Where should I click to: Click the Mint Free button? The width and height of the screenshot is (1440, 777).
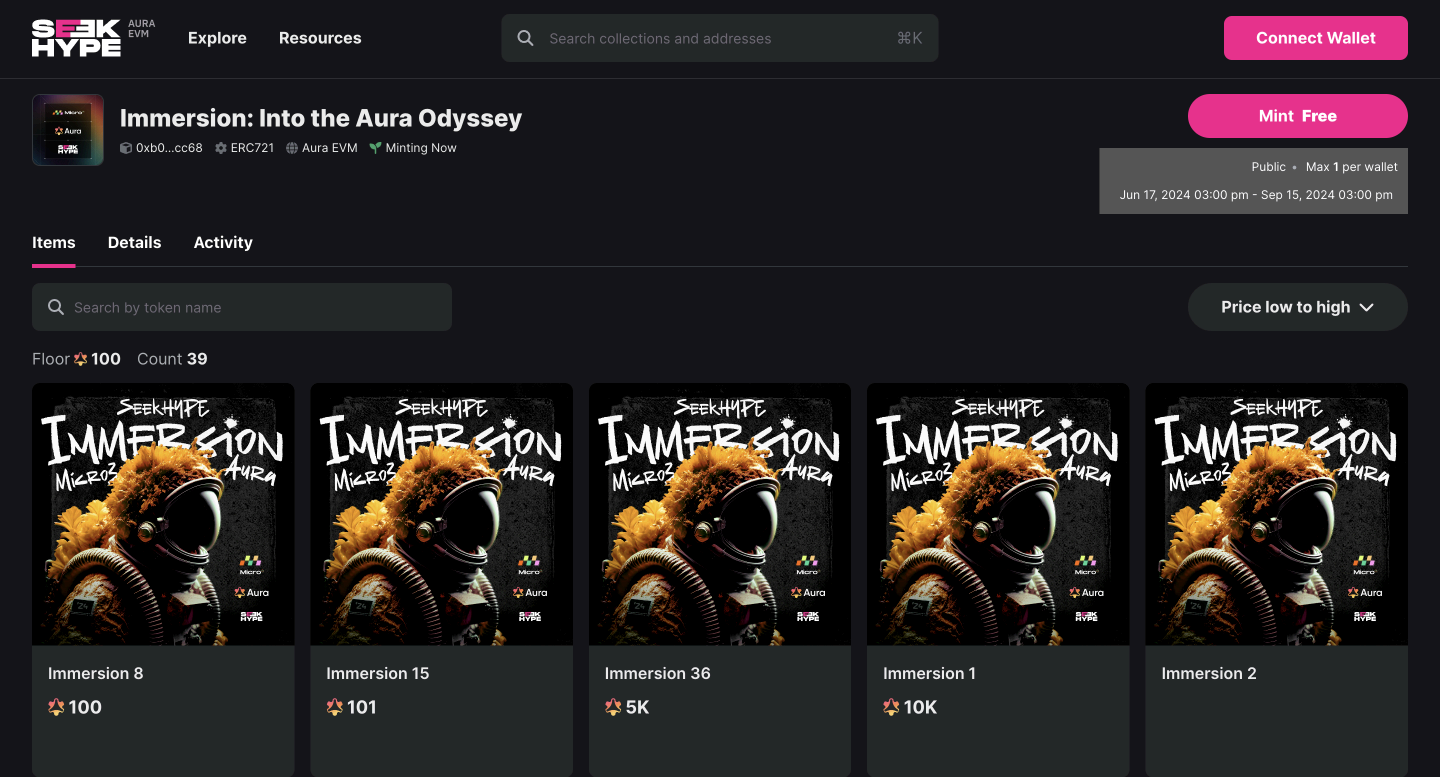[x=1298, y=116]
